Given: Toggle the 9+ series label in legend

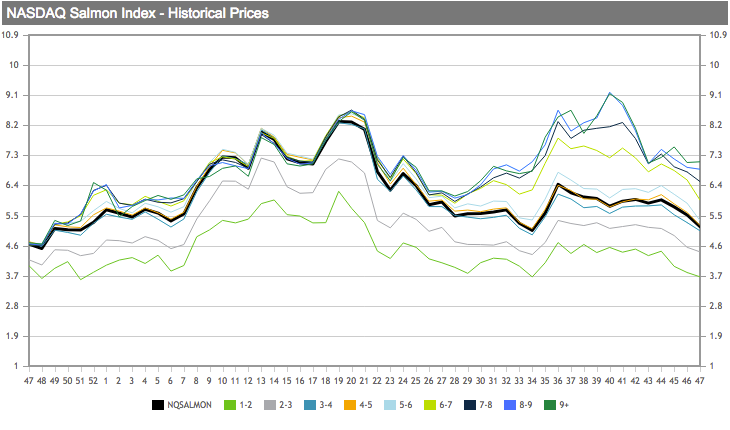Looking at the screenshot, I should tap(564, 405).
